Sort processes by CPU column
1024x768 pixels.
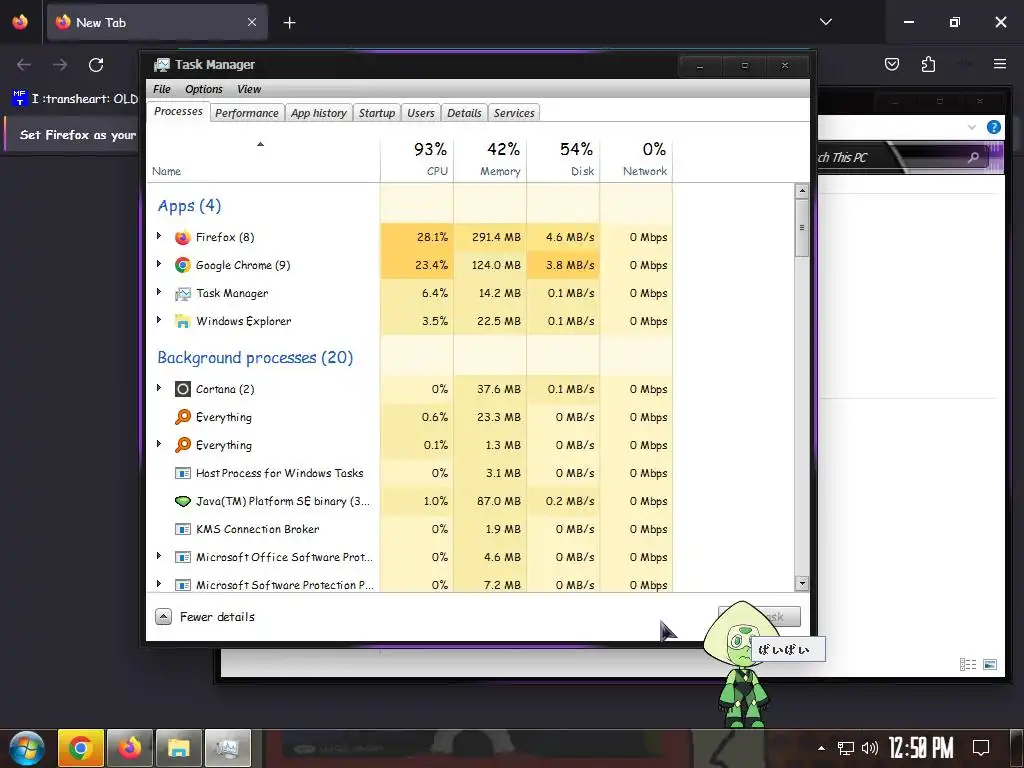(417, 159)
